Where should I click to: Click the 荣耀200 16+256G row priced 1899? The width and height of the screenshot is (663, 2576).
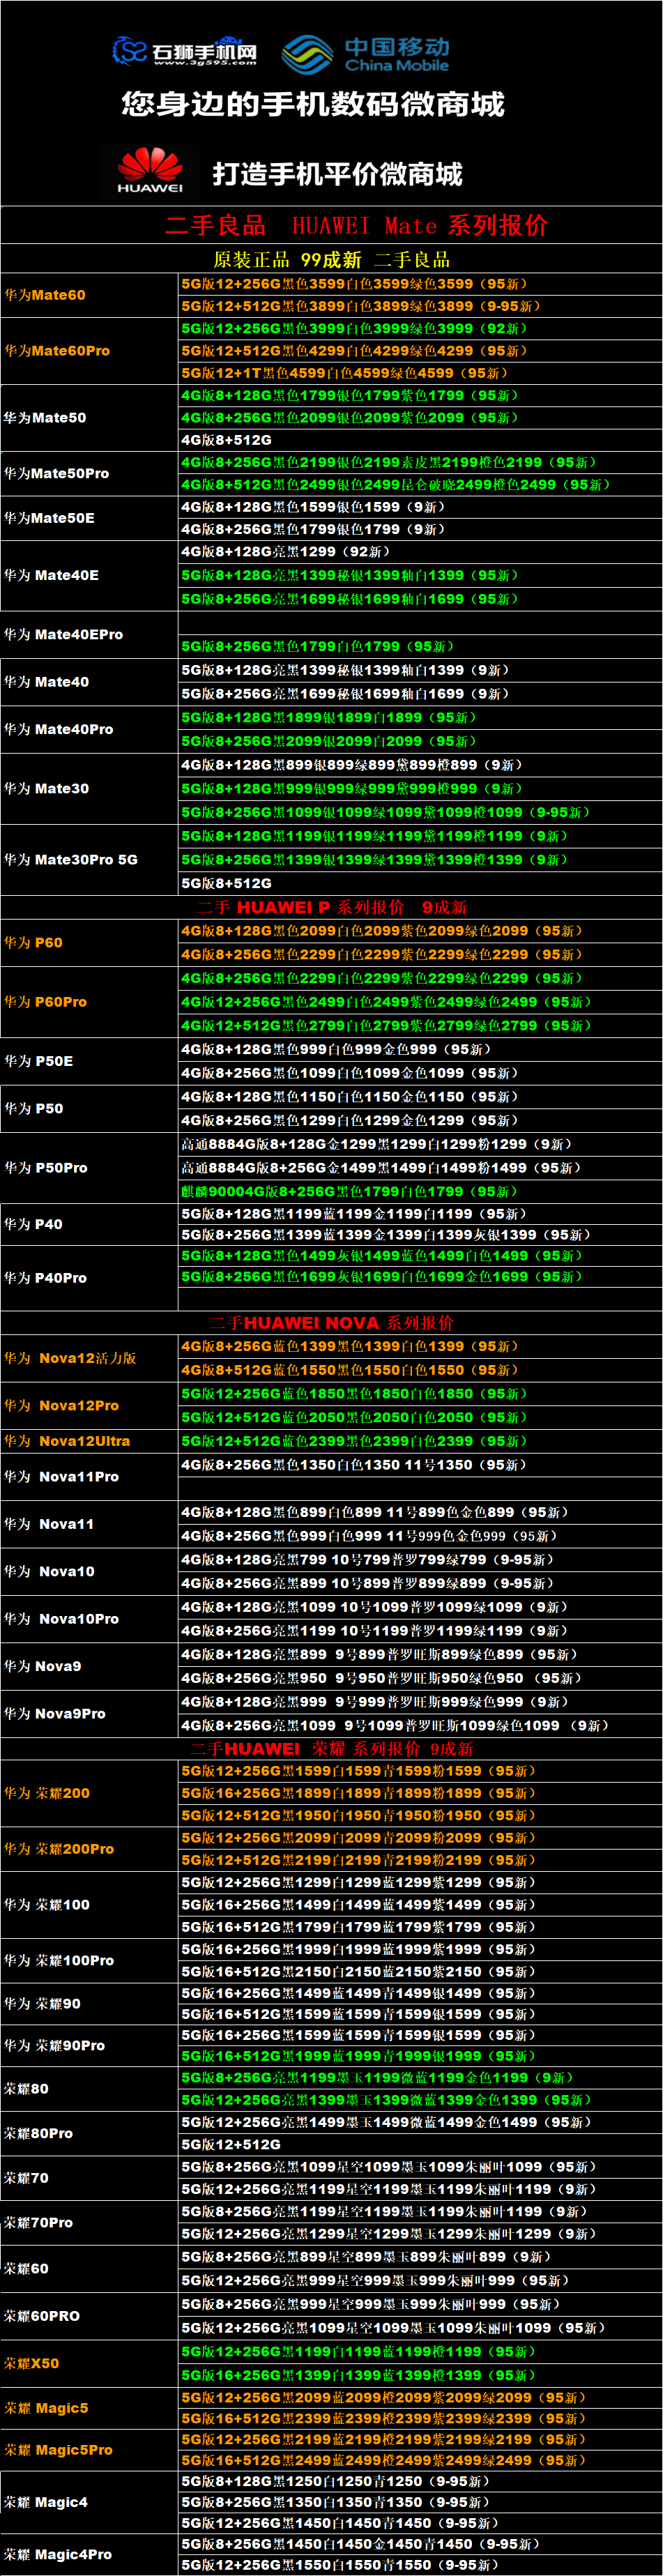pyautogui.click(x=420, y=1793)
